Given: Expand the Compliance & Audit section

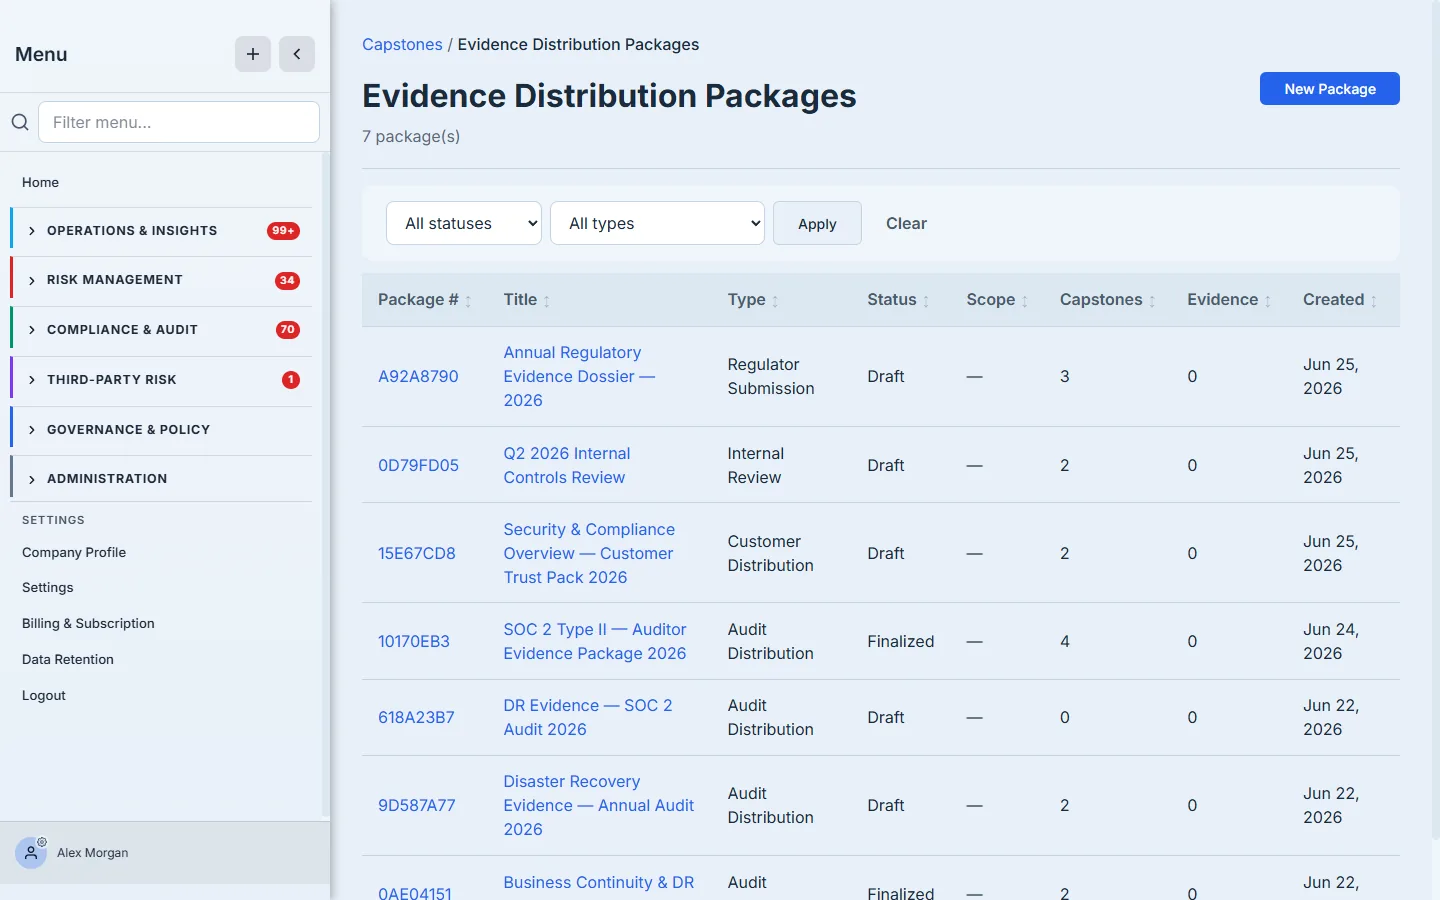Looking at the screenshot, I should (x=161, y=330).
